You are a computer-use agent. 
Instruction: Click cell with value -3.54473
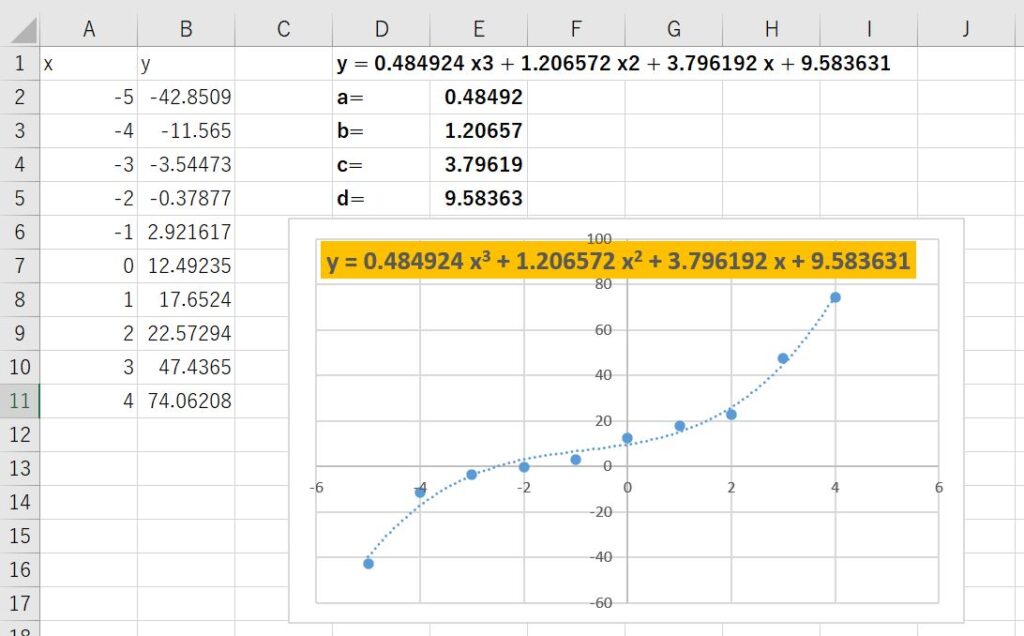[x=186, y=165]
